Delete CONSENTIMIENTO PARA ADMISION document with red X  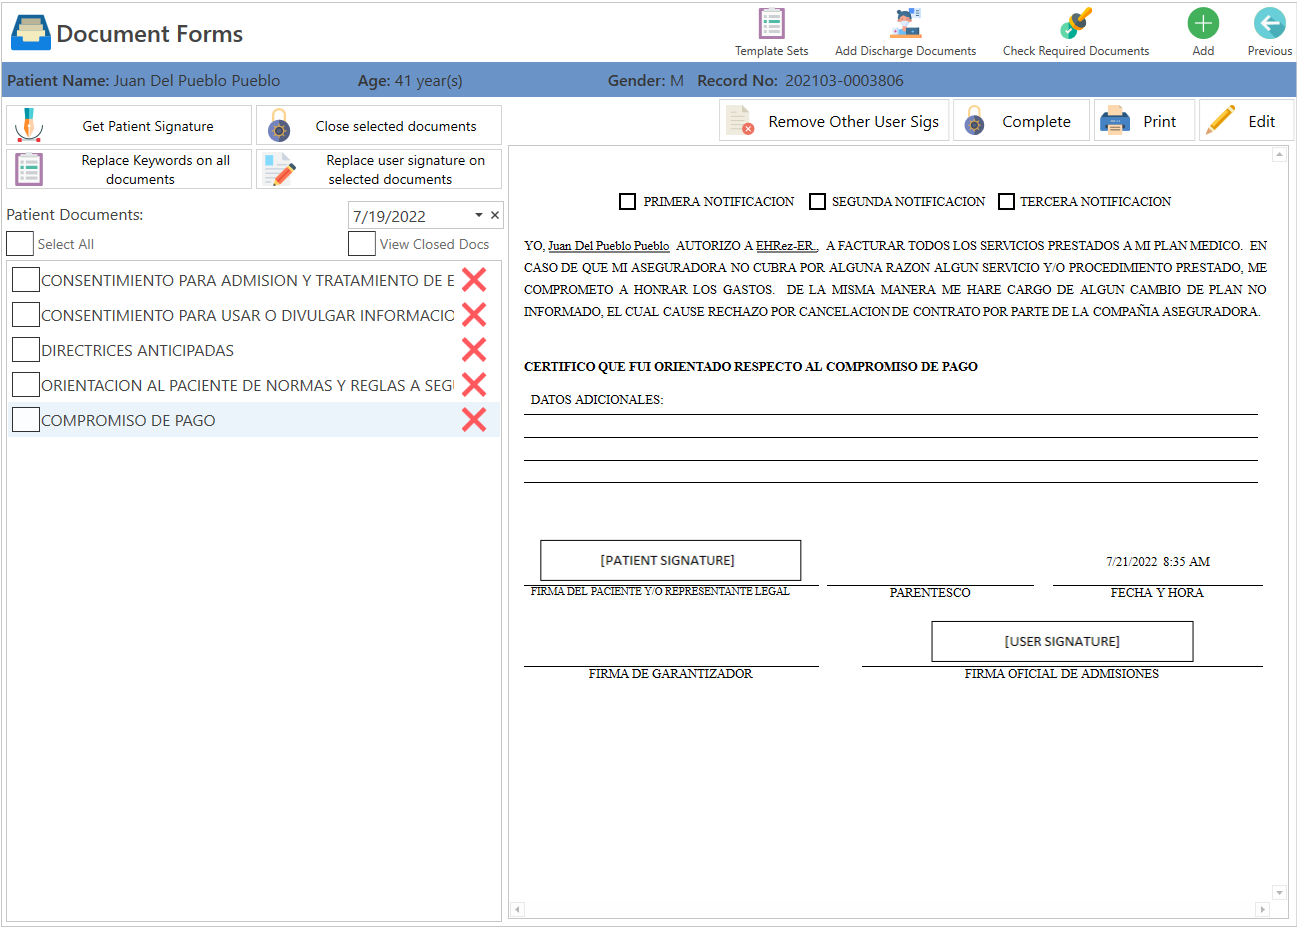[474, 280]
